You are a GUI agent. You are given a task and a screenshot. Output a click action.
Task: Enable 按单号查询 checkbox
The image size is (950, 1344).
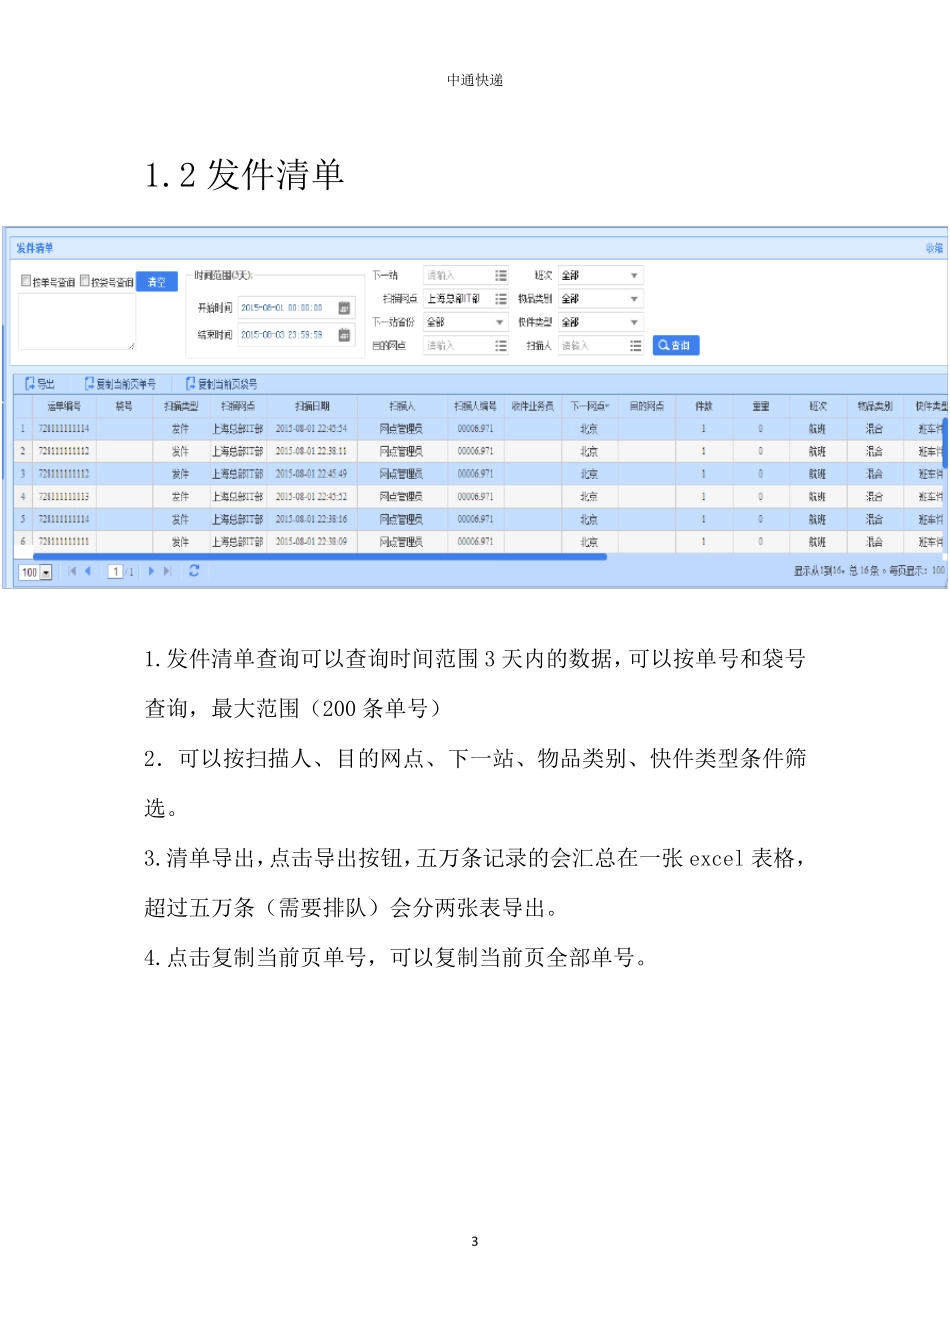click(x=26, y=281)
